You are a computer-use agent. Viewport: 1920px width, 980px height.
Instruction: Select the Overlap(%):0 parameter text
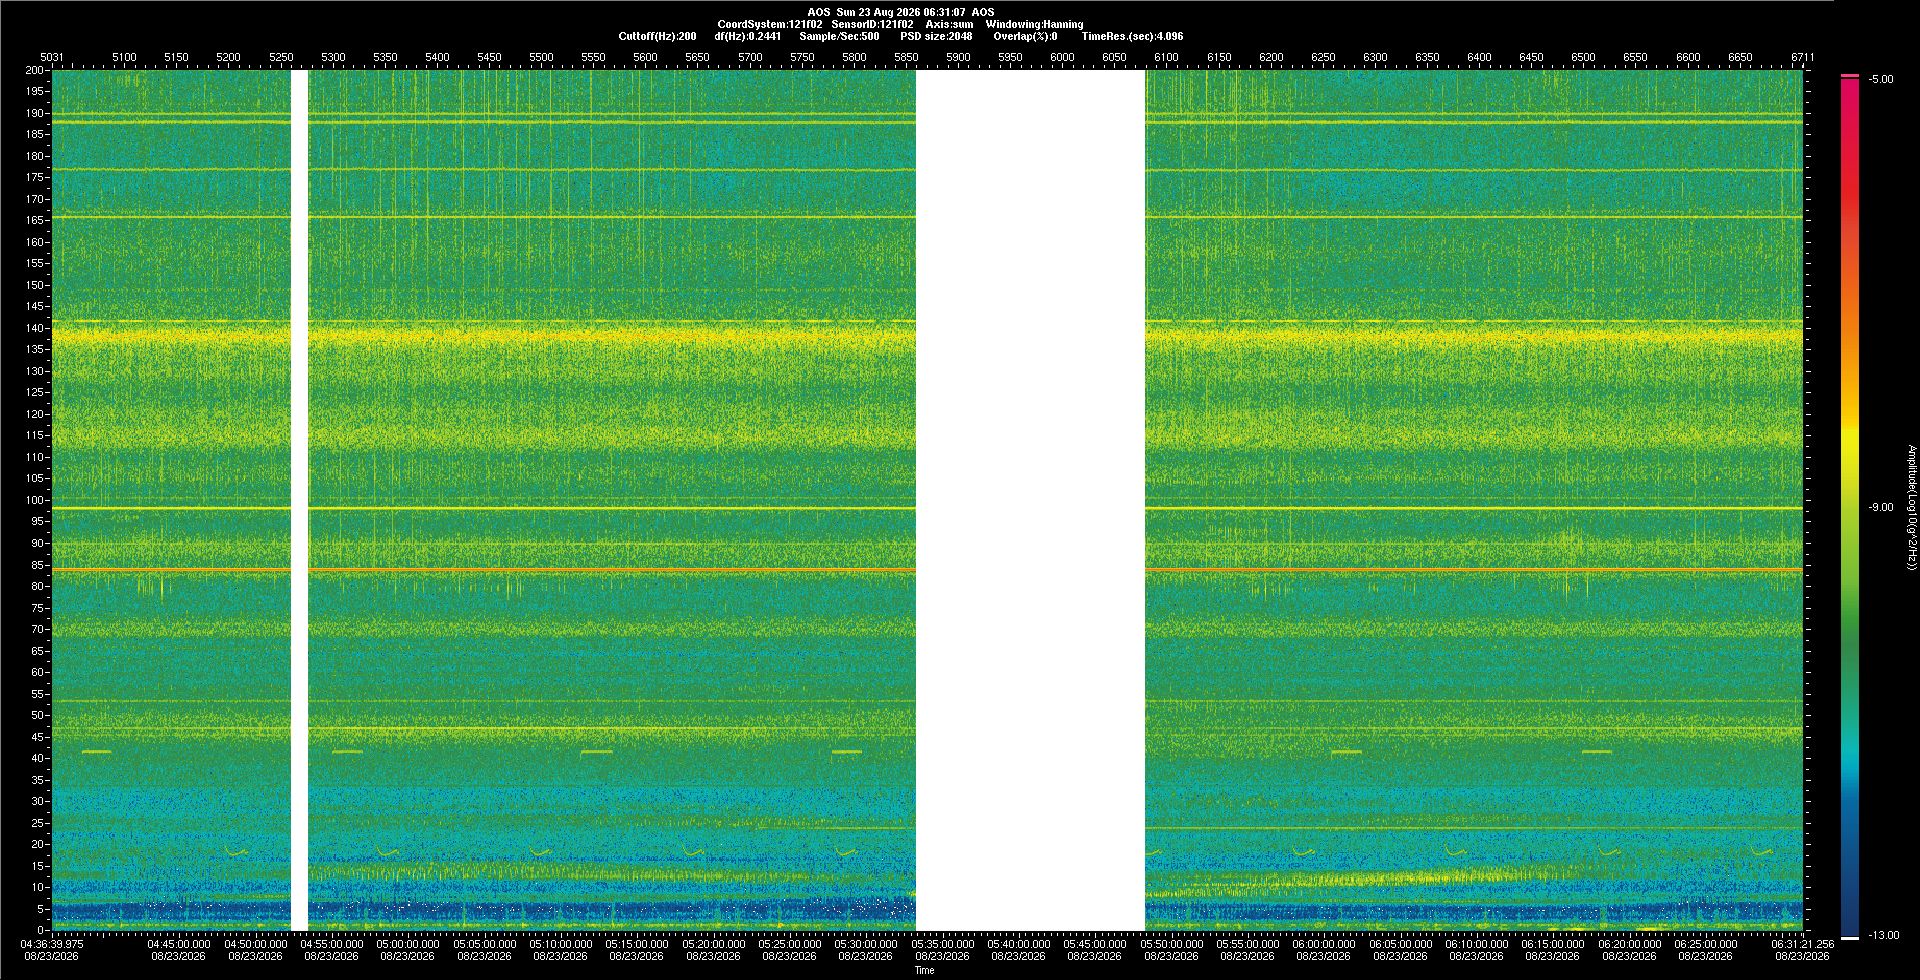(1025, 36)
